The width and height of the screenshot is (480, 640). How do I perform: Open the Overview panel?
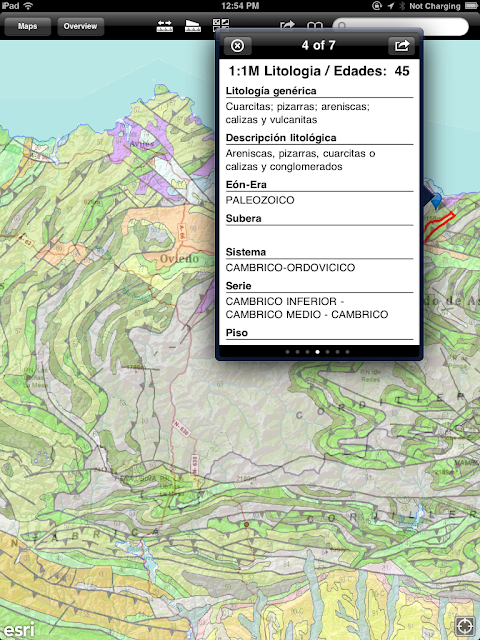pyautogui.click(x=80, y=27)
